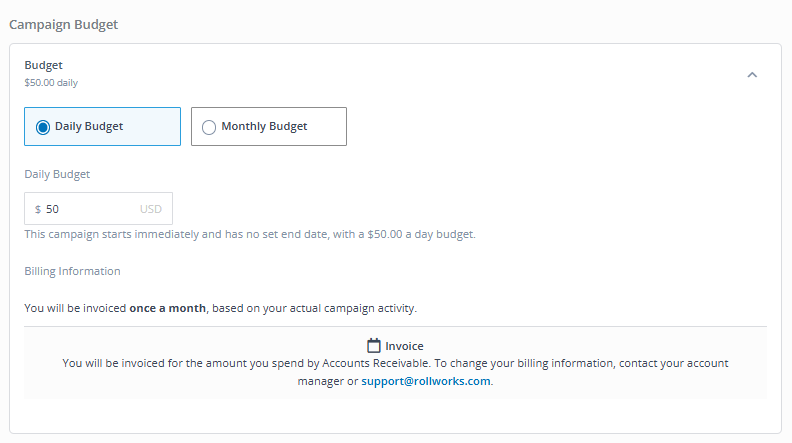Screen dimensions: 792x443
Task: Open the support@rollworks.com email link
Action: pos(426,381)
